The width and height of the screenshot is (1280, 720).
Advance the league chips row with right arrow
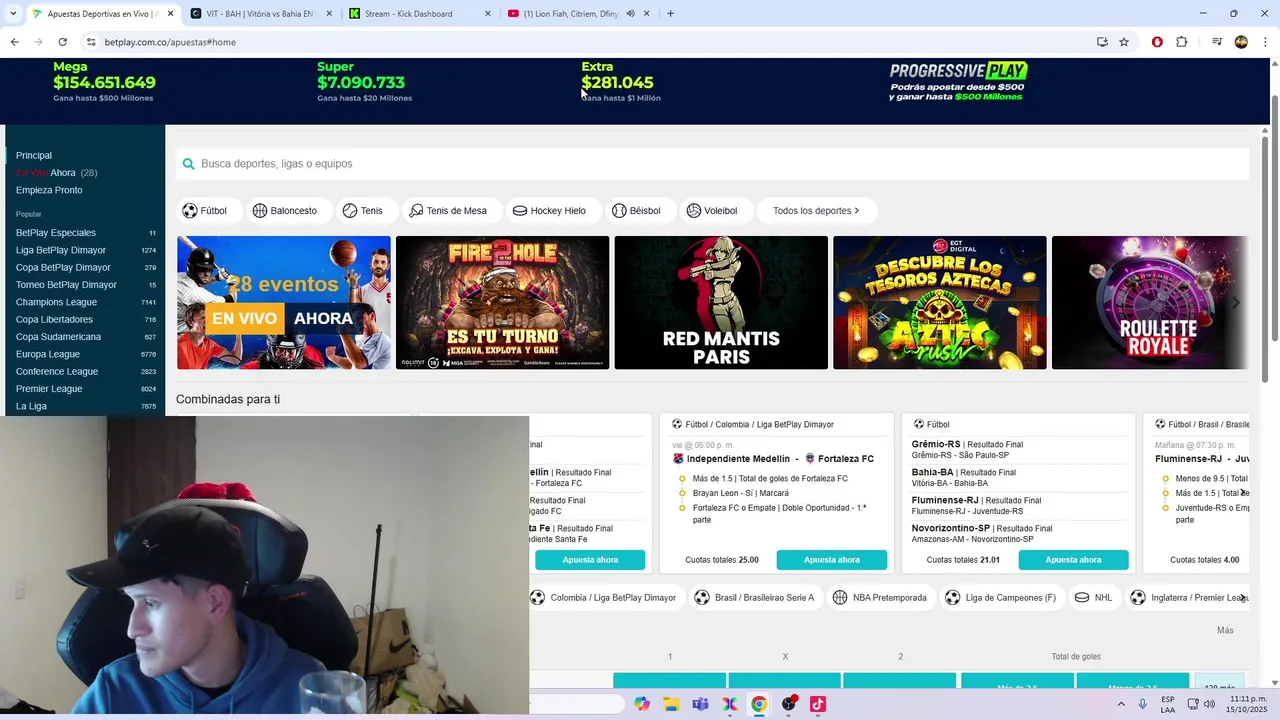coord(1242,598)
